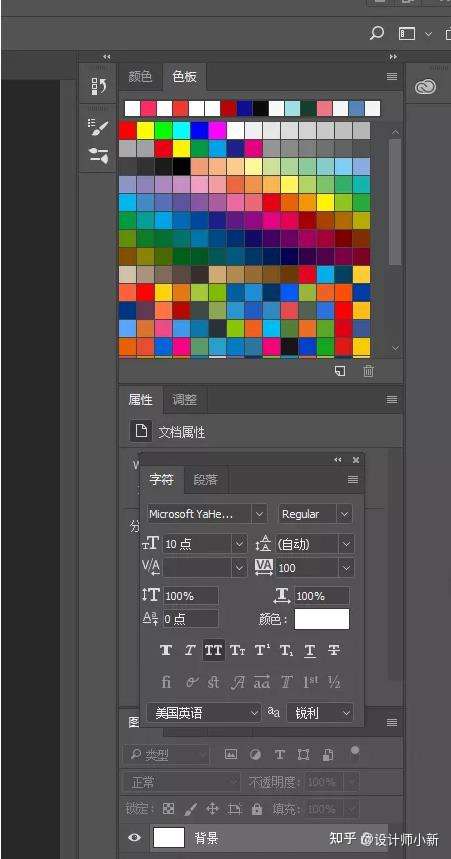Open the Layers panel menu icon
This screenshot has height=859, width=451.
[392, 723]
